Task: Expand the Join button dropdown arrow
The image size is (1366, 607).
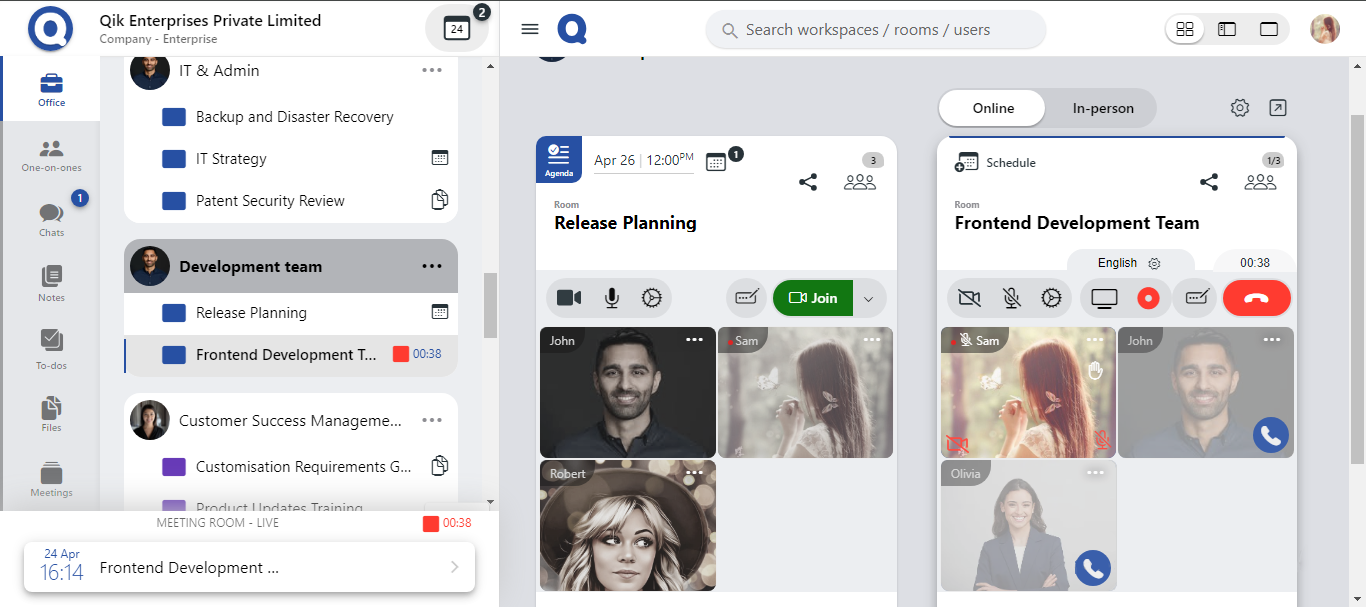Action: coord(868,298)
